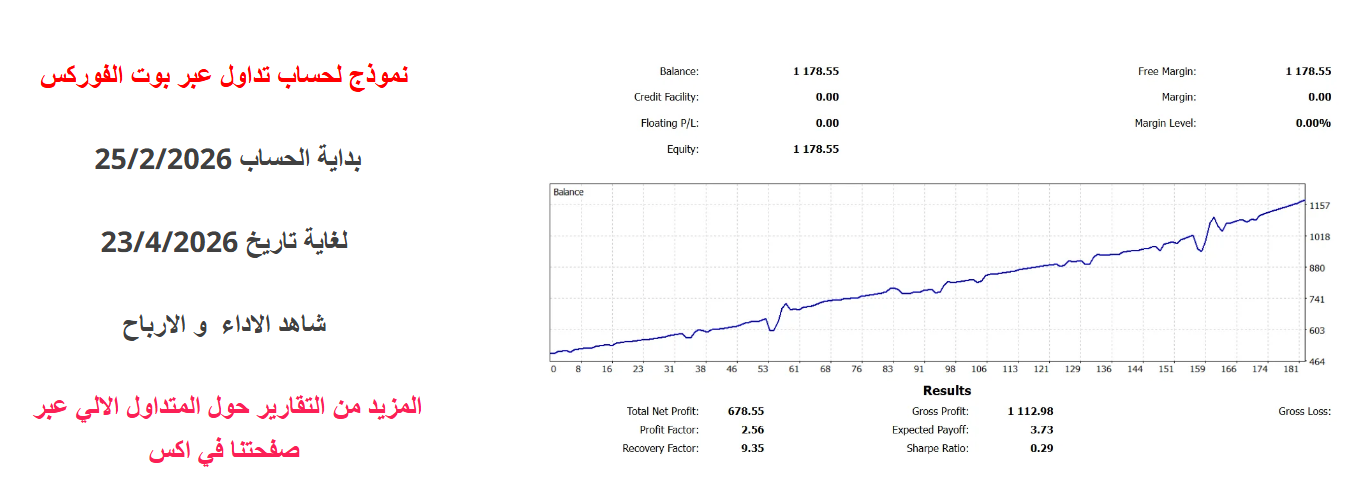Click the Balance legend inside the chart
The width and height of the screenshot is (1367, 502).
coord(568,191)
